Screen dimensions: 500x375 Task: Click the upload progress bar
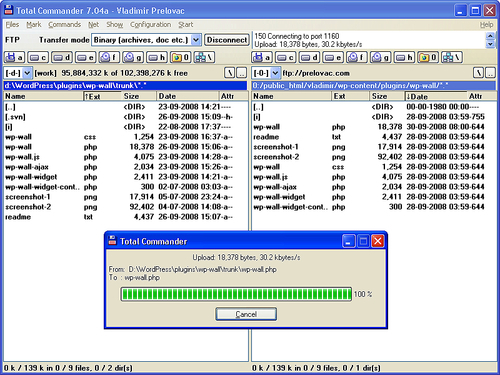(x=236, y=294)
